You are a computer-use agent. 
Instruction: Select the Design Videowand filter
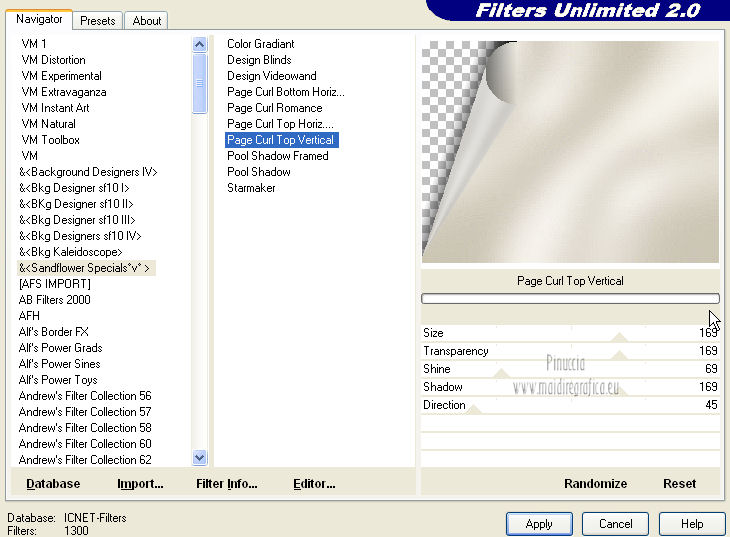[x=272, y=76]
